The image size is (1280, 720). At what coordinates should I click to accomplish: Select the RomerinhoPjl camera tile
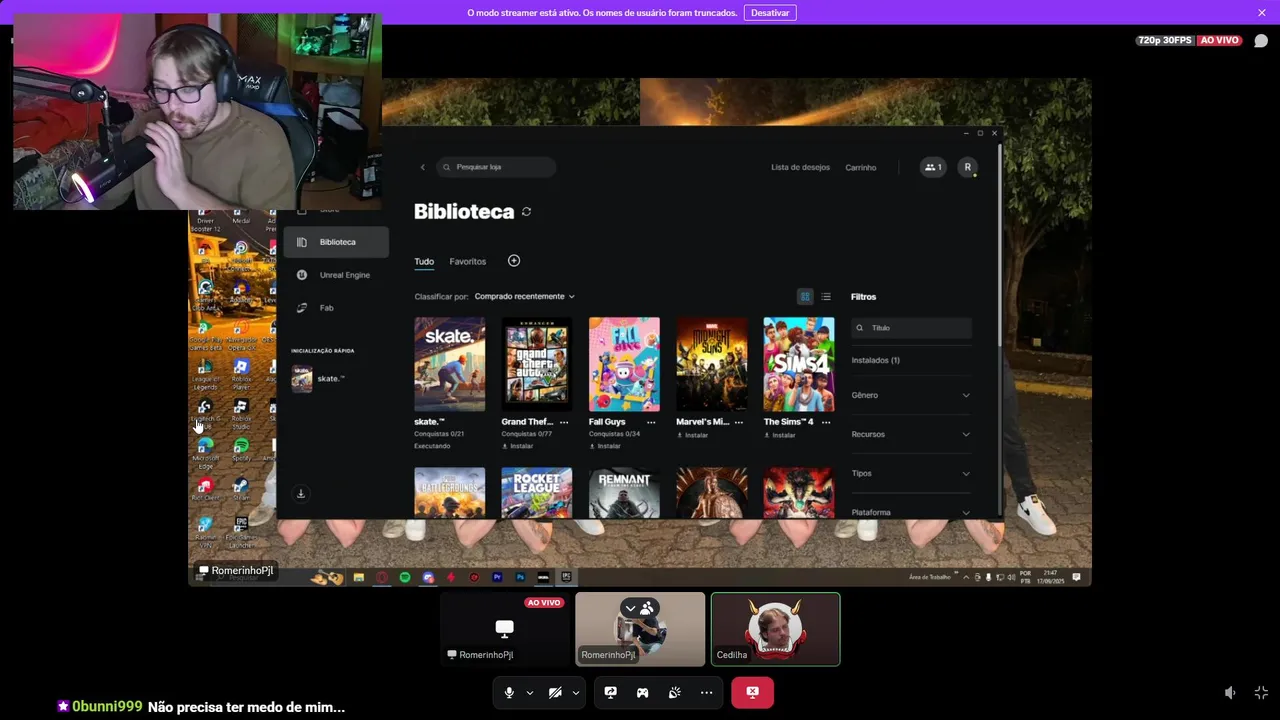[x=640, y=629]
